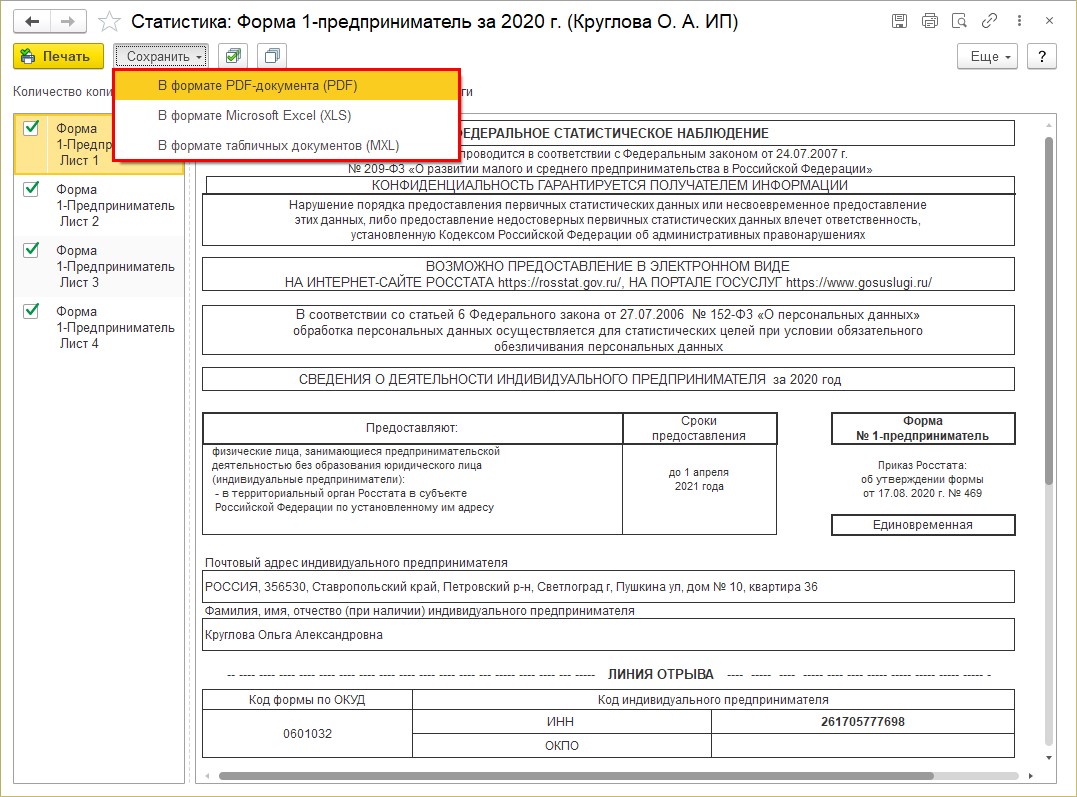Screen dimensions: 1077x797
Task: Toggle the Лист 1 checkbox
Action: 31,128
